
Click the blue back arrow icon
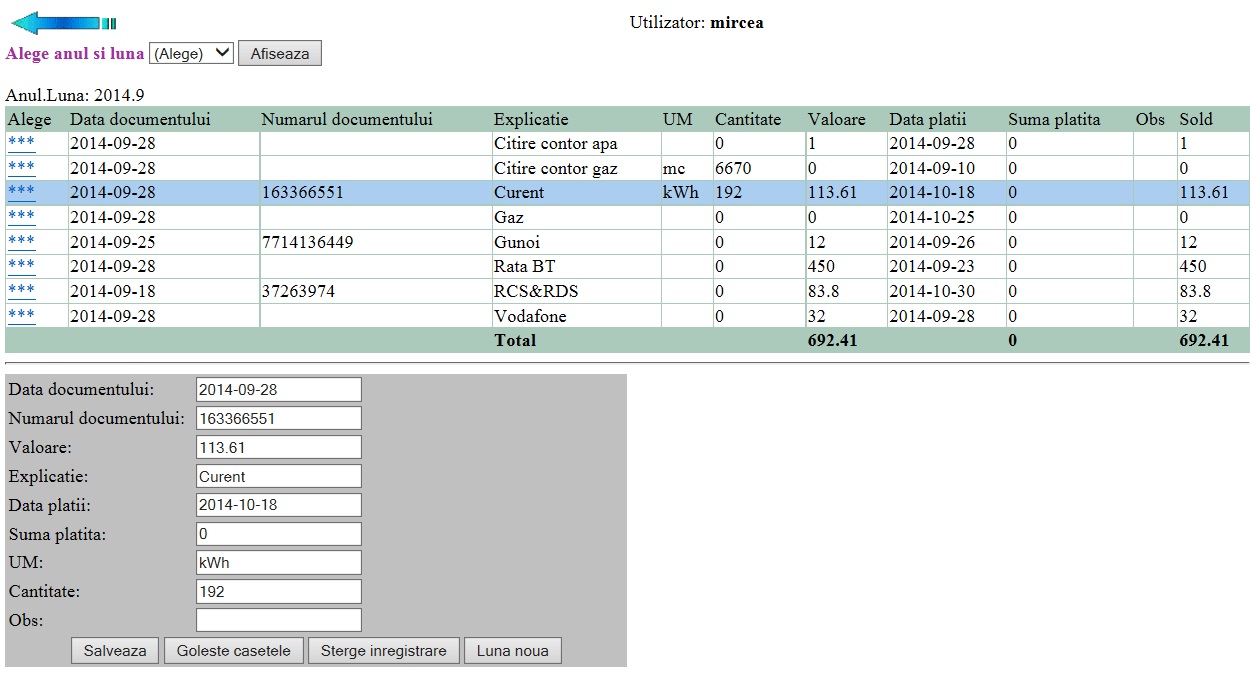coord(62,23)
